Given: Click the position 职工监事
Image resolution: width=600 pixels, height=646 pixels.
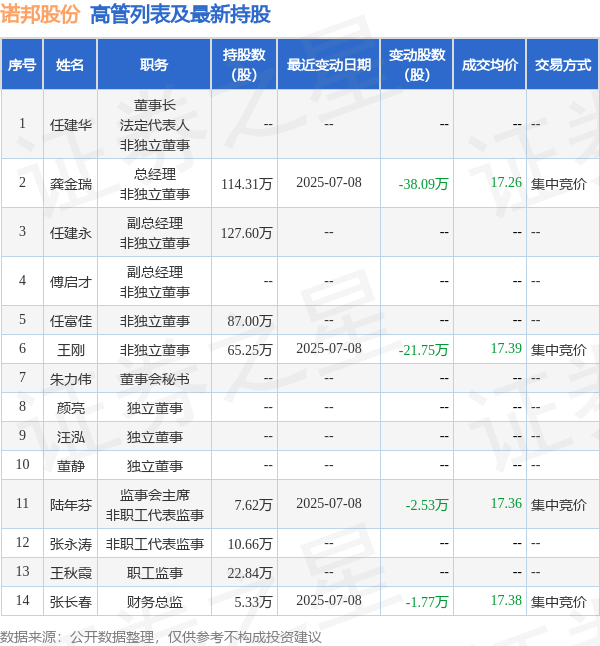Looking at the screenshot, I should pyautogui.click(x=155, y=573).
